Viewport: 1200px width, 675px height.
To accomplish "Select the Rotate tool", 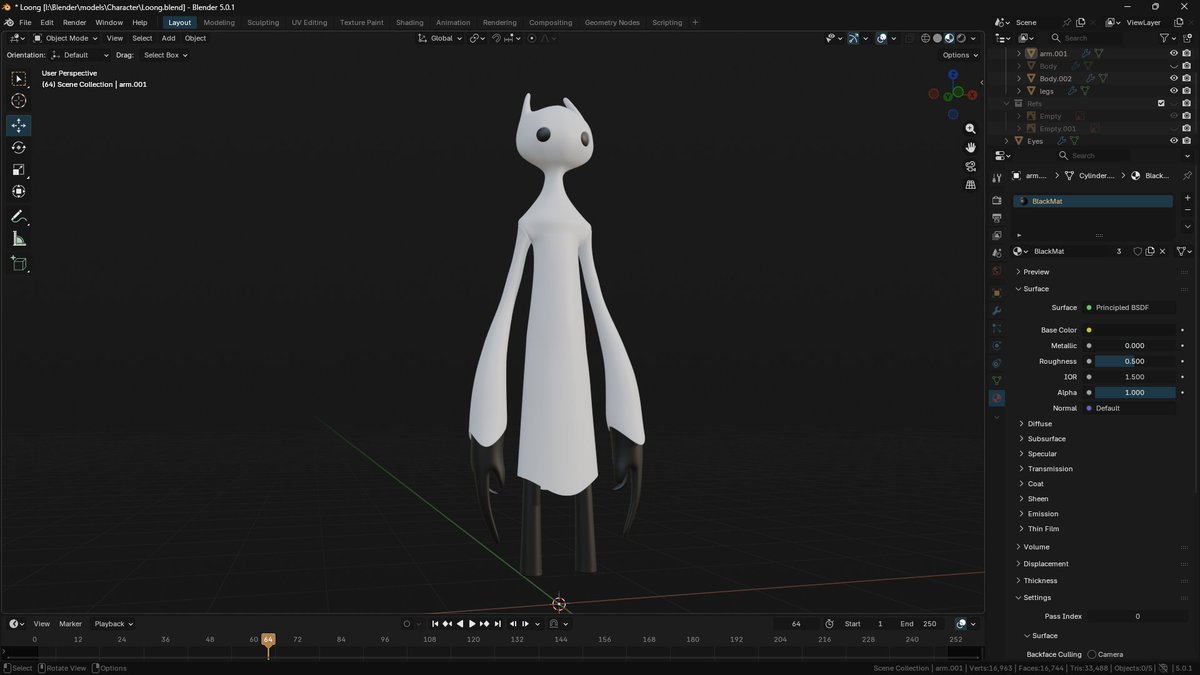I will pyautogui.click(x=19, y=148).
